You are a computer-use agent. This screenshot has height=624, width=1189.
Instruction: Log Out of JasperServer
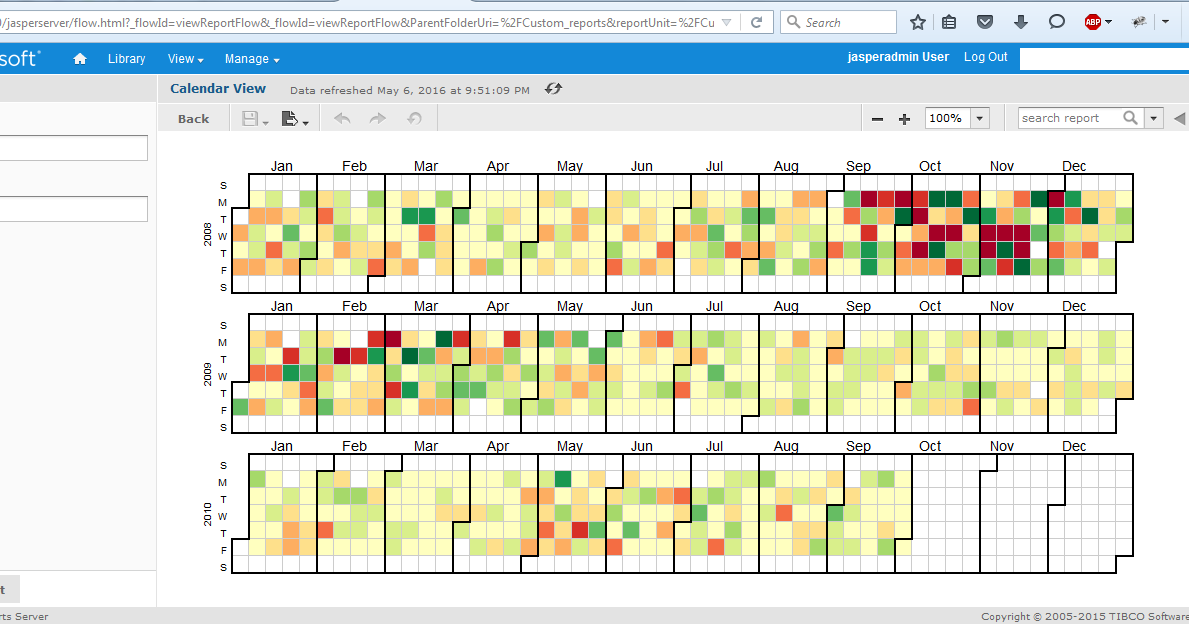pos(985,57)
